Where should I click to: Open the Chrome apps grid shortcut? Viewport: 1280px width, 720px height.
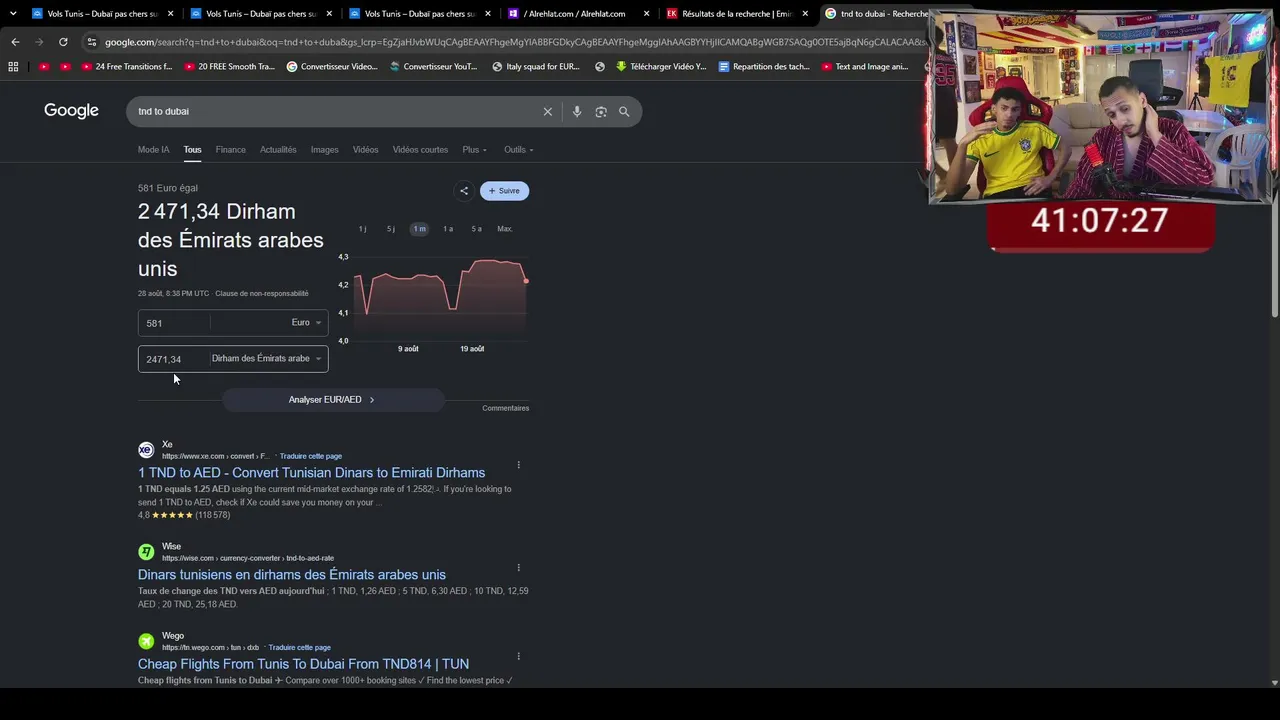[13, 67]
